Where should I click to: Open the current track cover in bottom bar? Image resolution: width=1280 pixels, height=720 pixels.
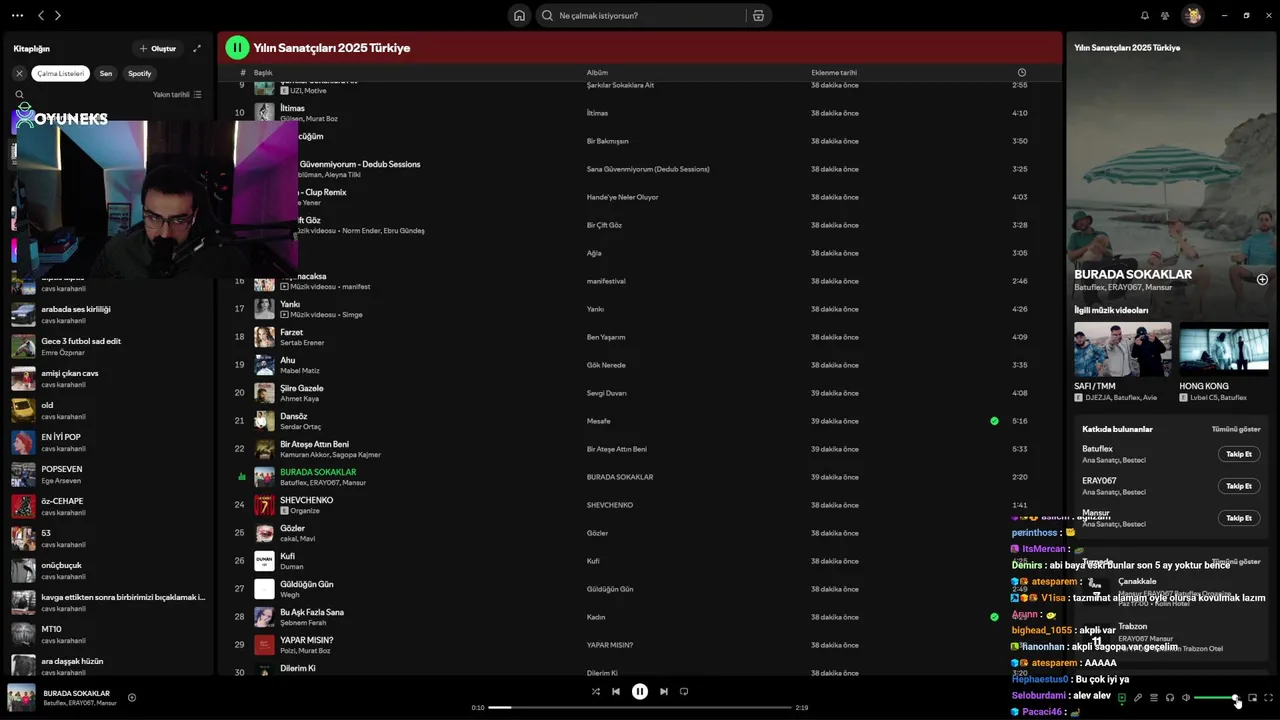tap(21, 698)
